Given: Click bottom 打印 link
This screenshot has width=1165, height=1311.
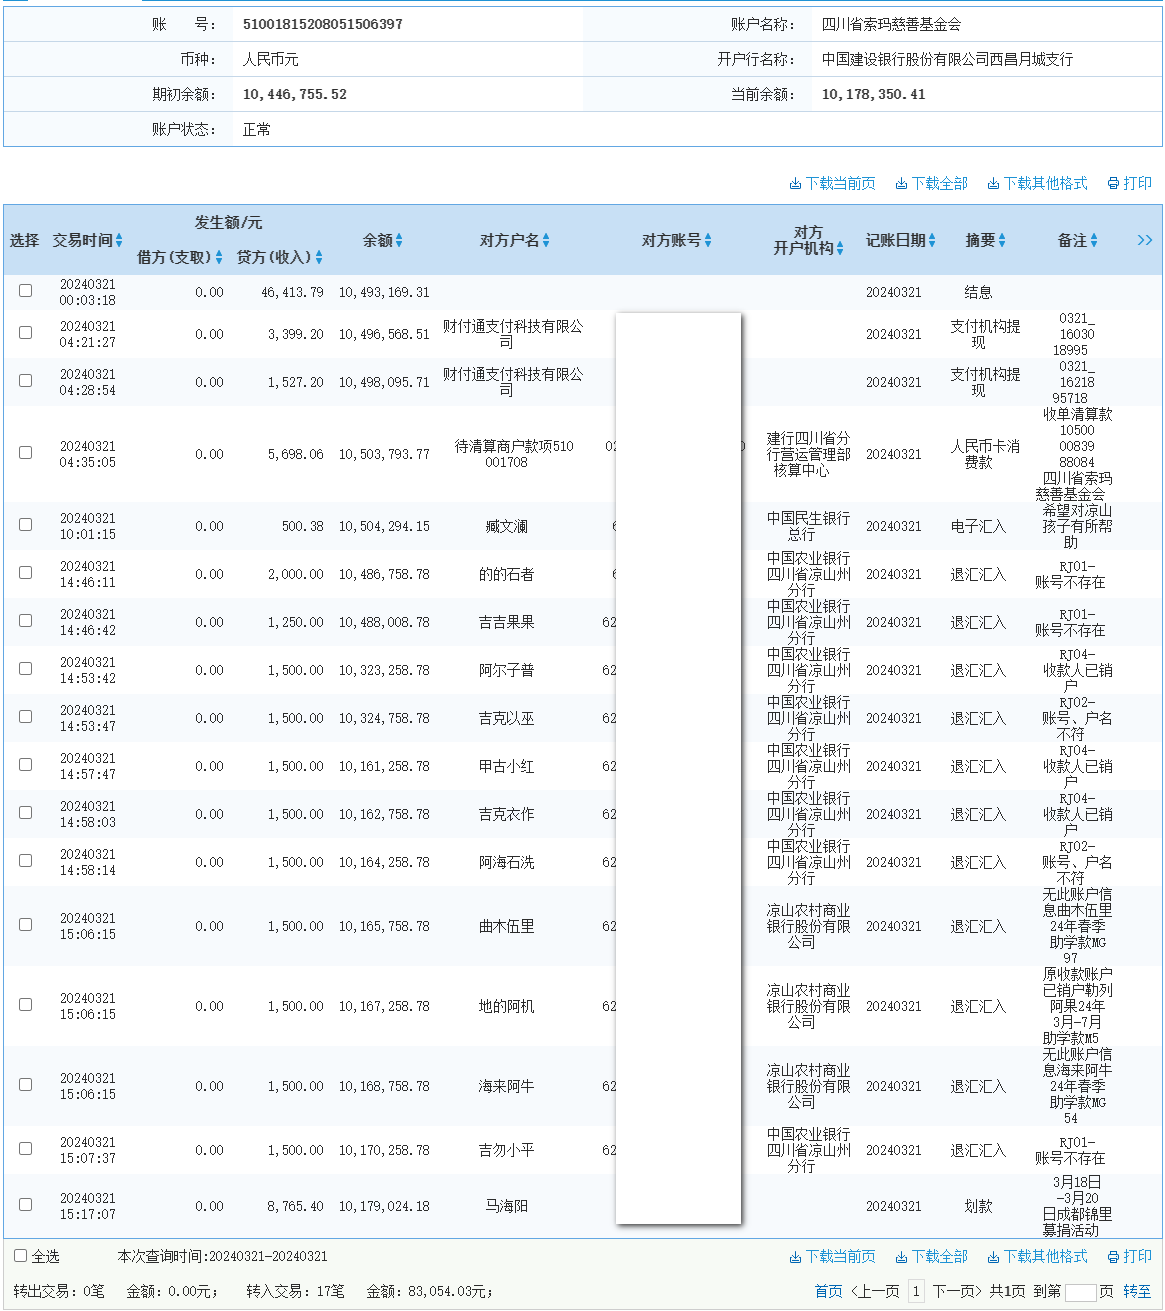Looking at the screenshot, I should coord(1138,1257).
